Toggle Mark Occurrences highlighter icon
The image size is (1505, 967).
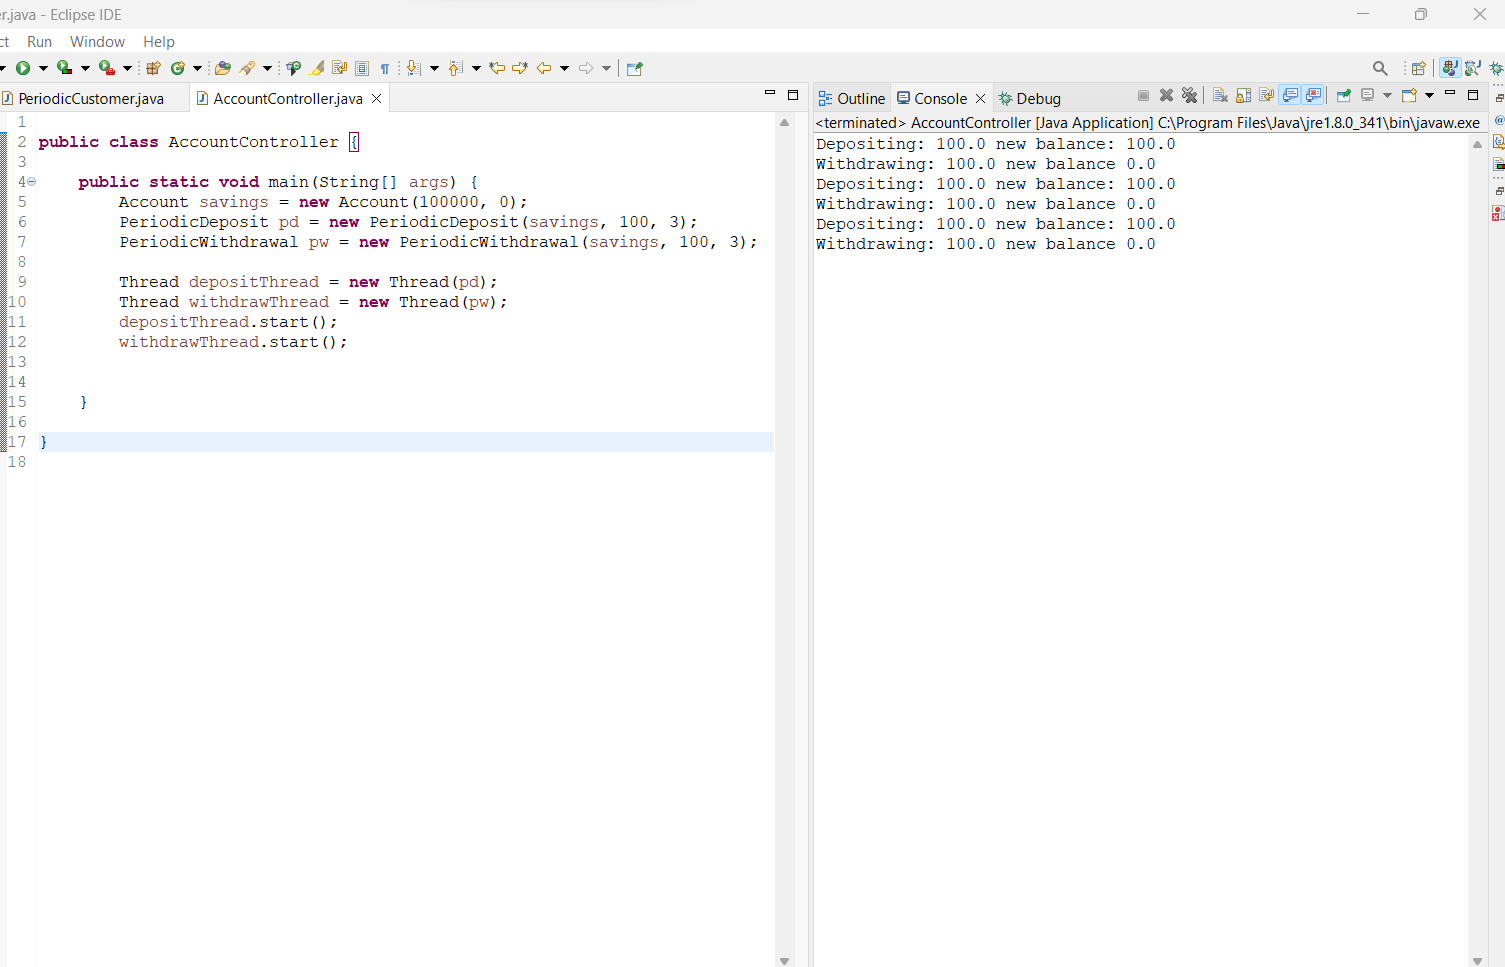point(316,68)
